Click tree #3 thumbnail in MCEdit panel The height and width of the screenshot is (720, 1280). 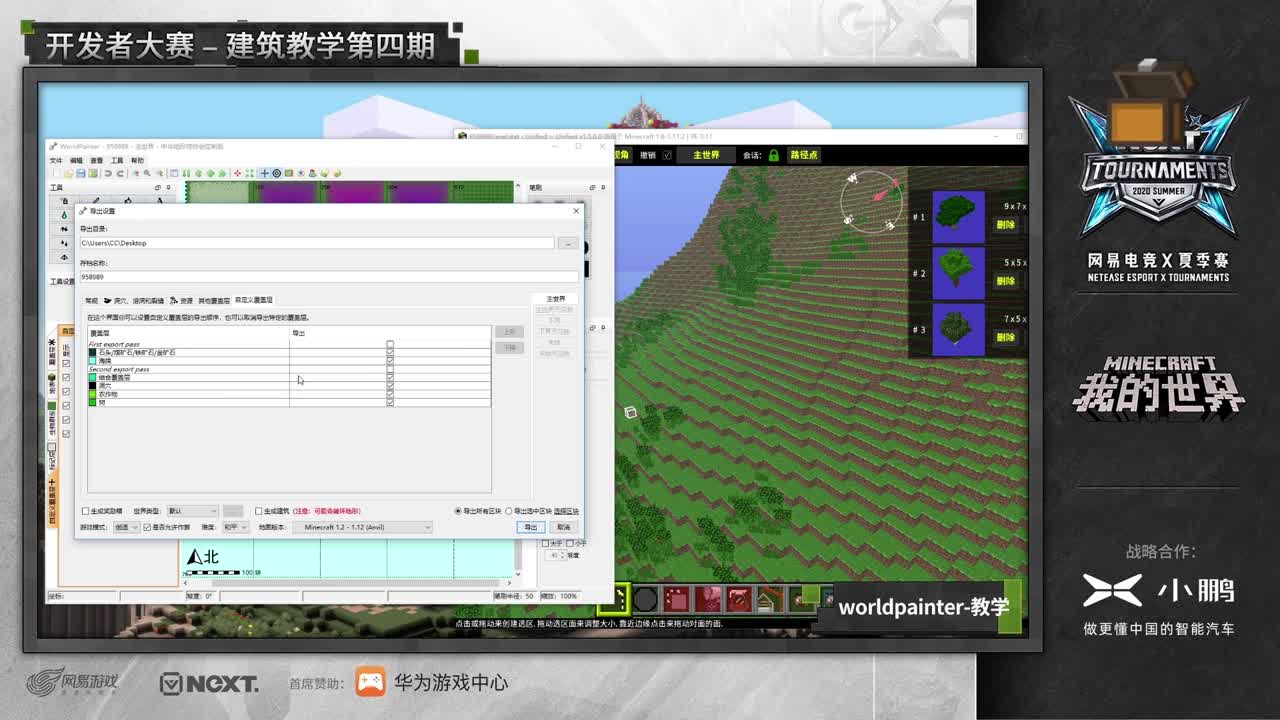959,329
